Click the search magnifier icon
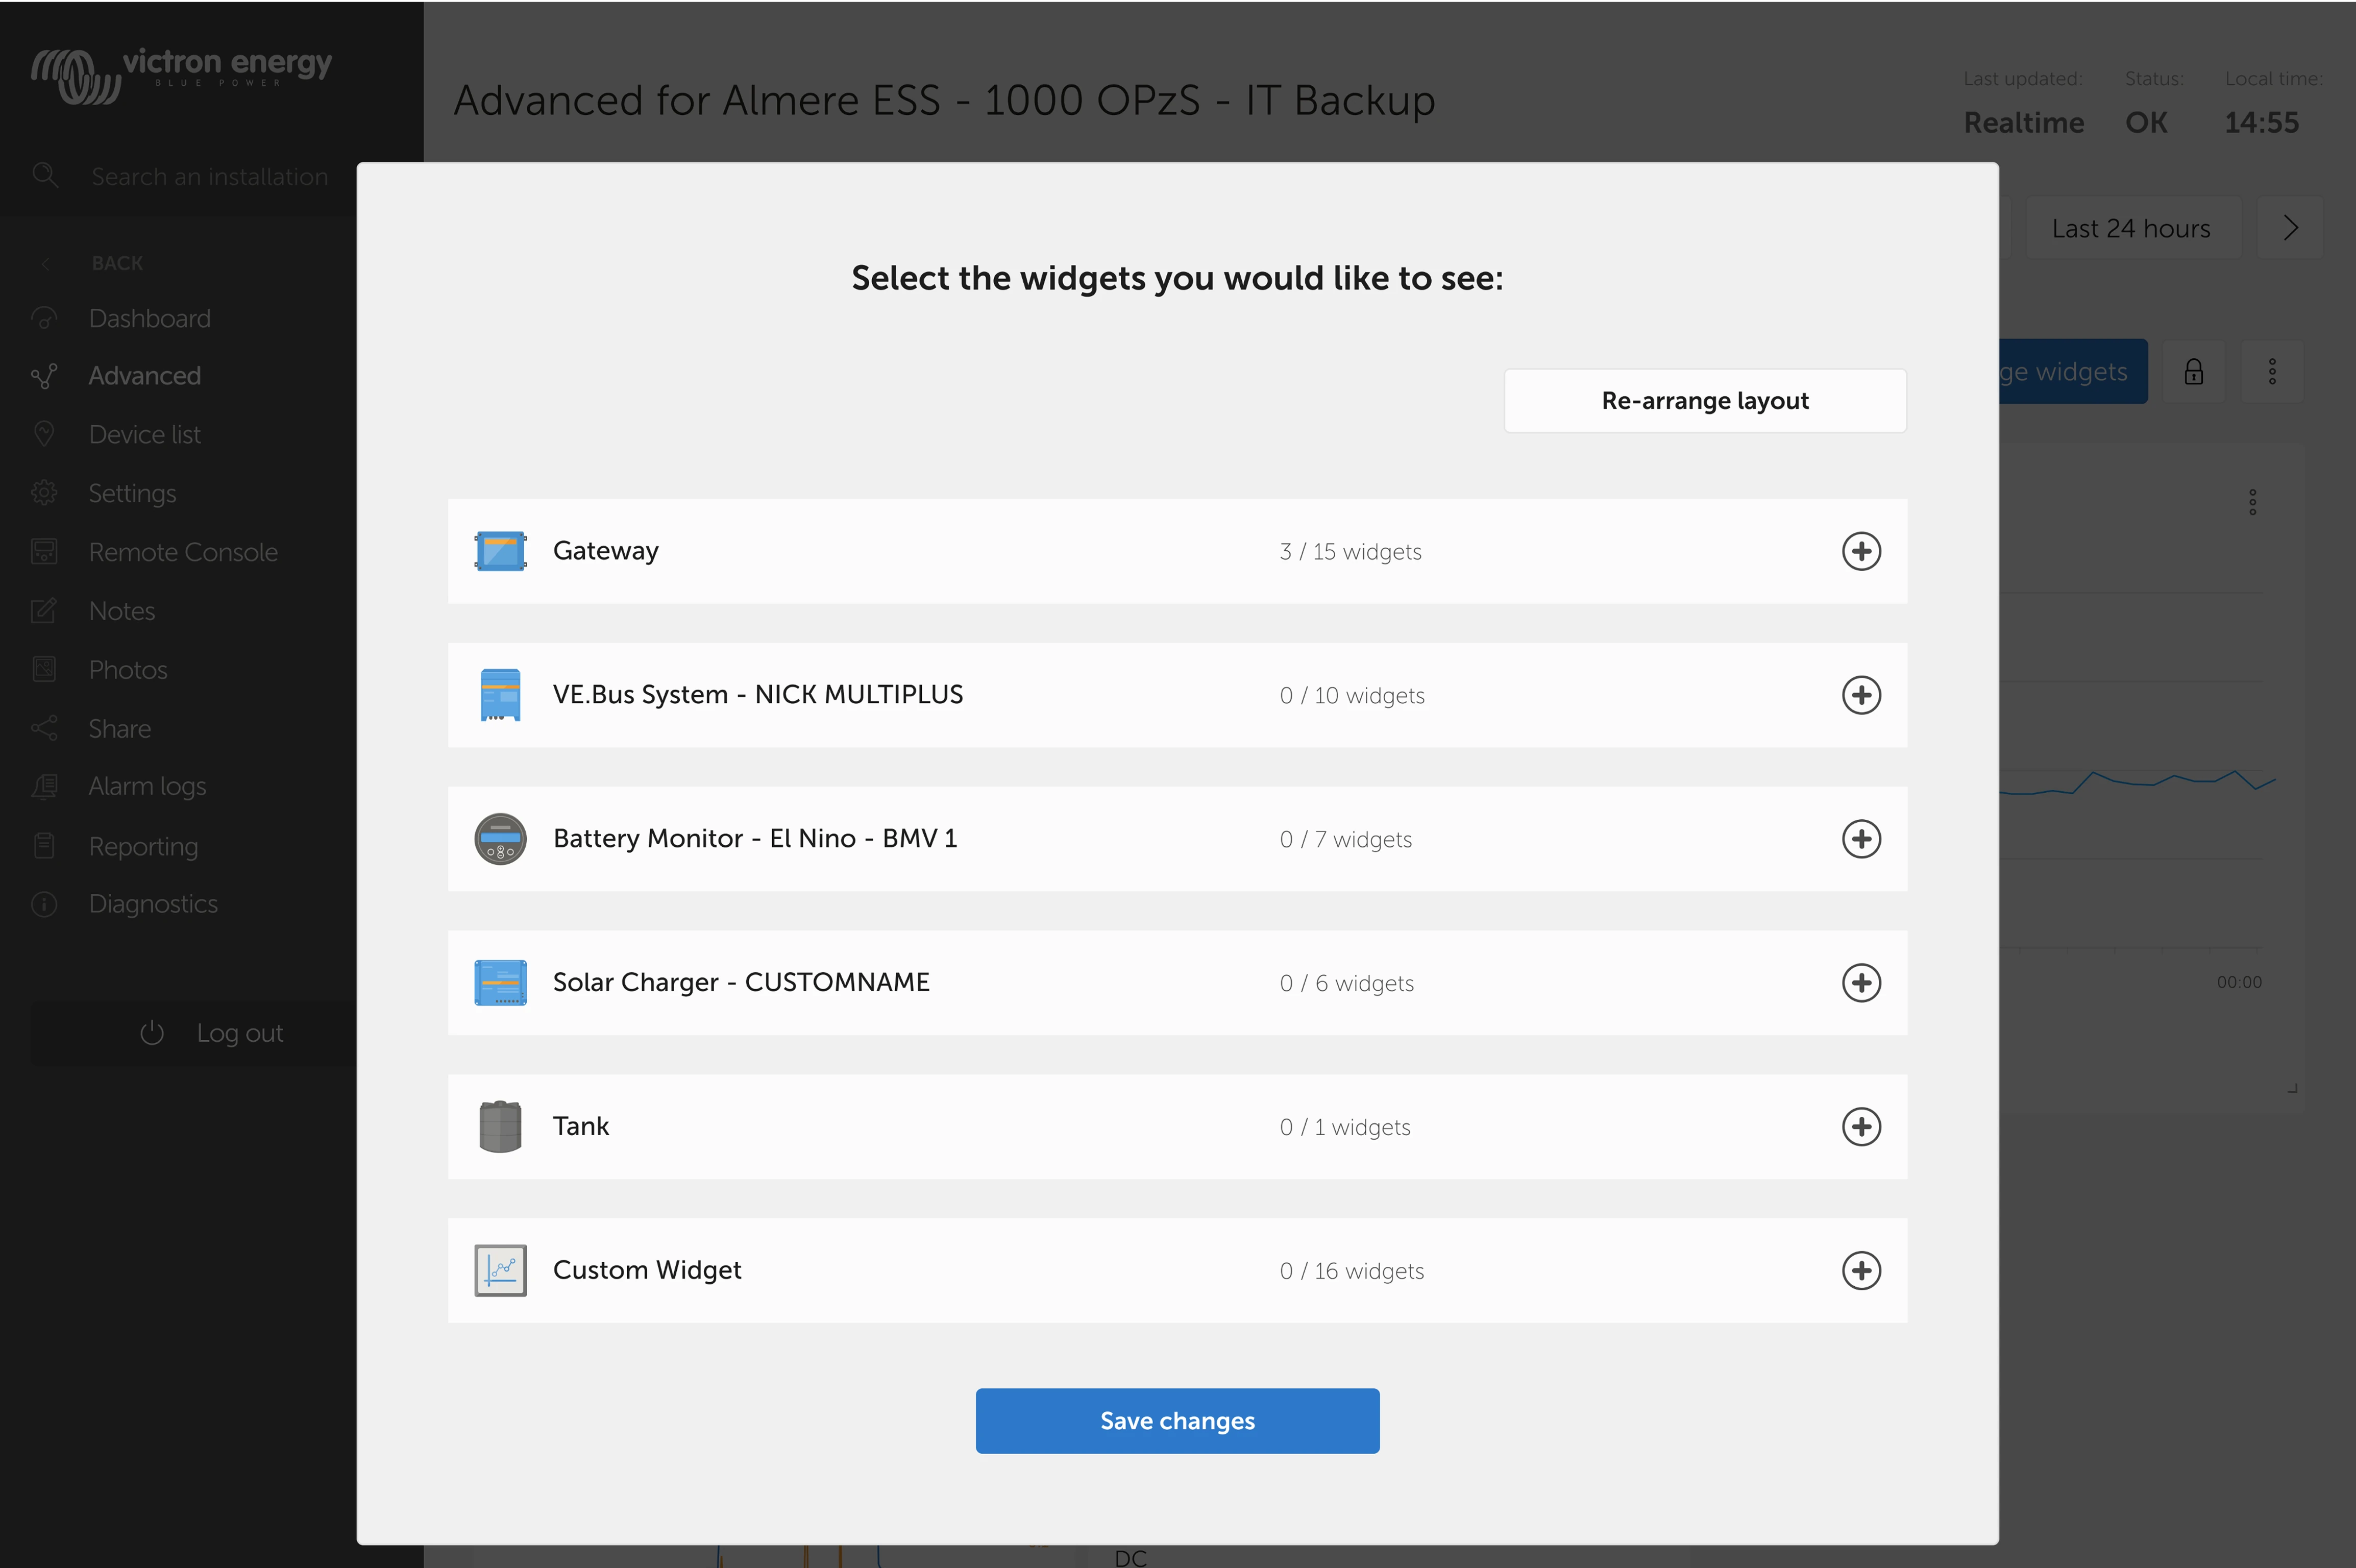 [x=45, y=176]
